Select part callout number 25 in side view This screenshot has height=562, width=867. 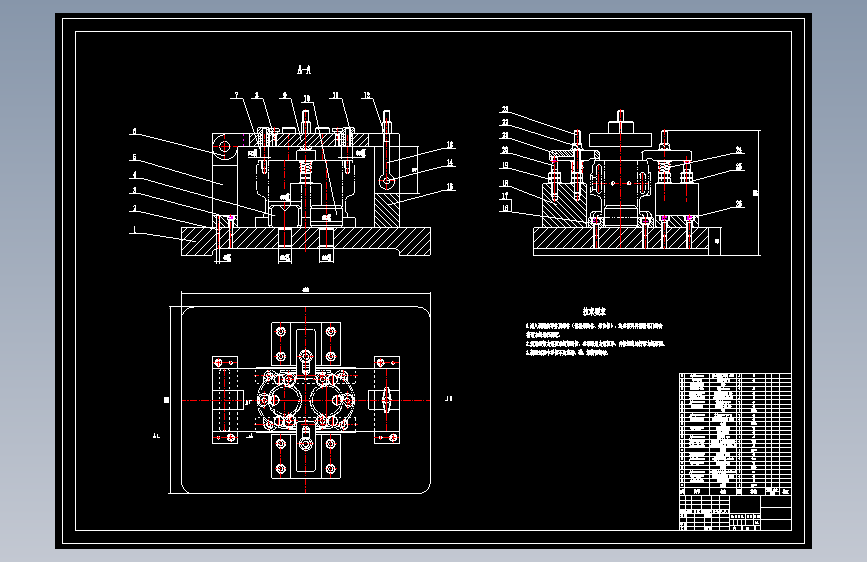[x=739, y=166]
